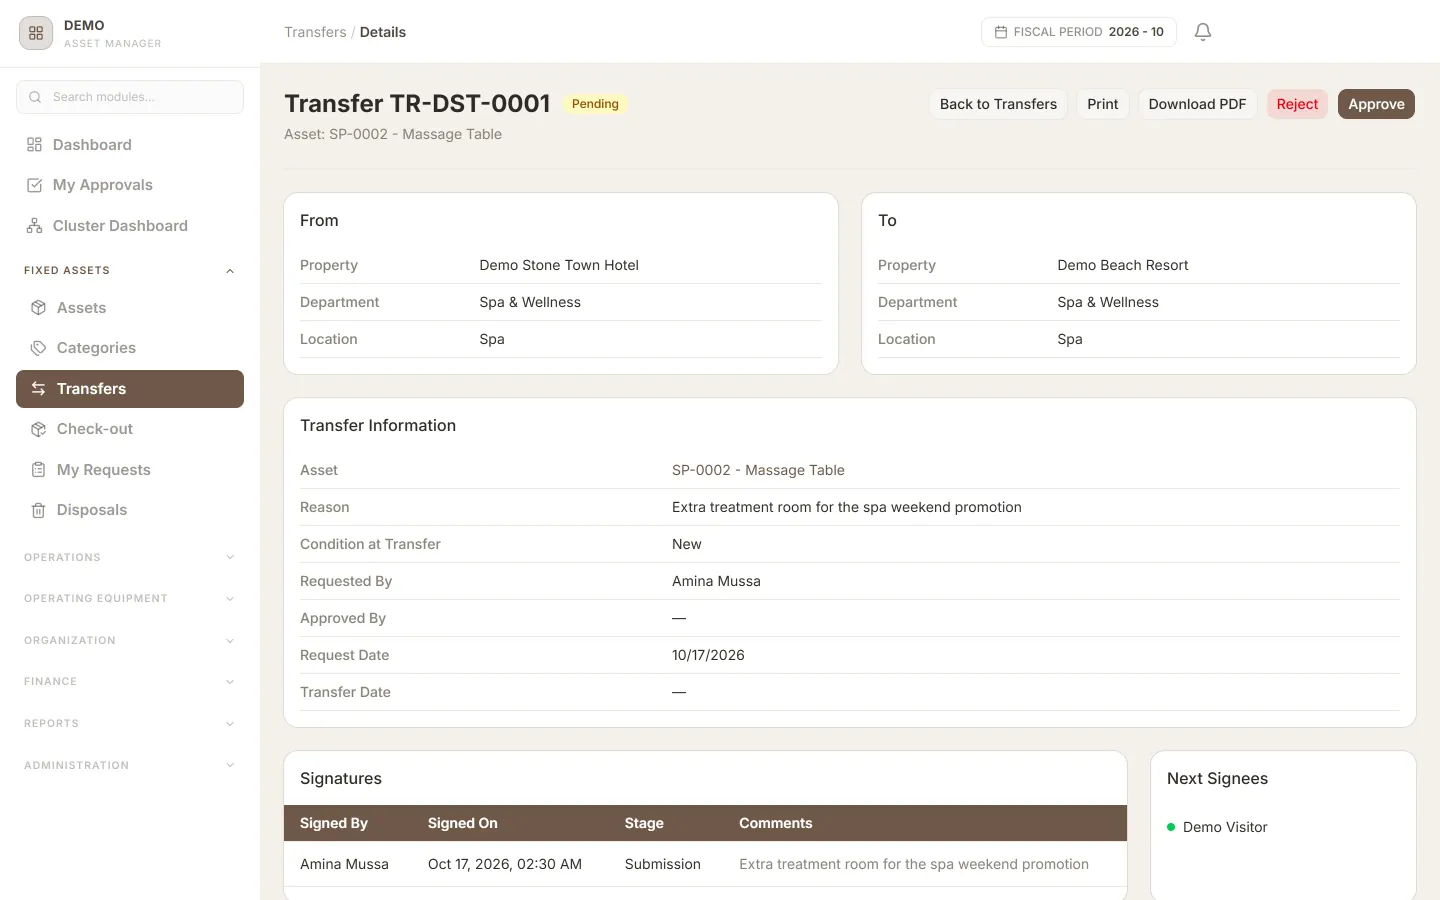Screen dimensions: 1440x900
Task: Click the calendar icon in Fiscal Period
Action: (1001, 32)
